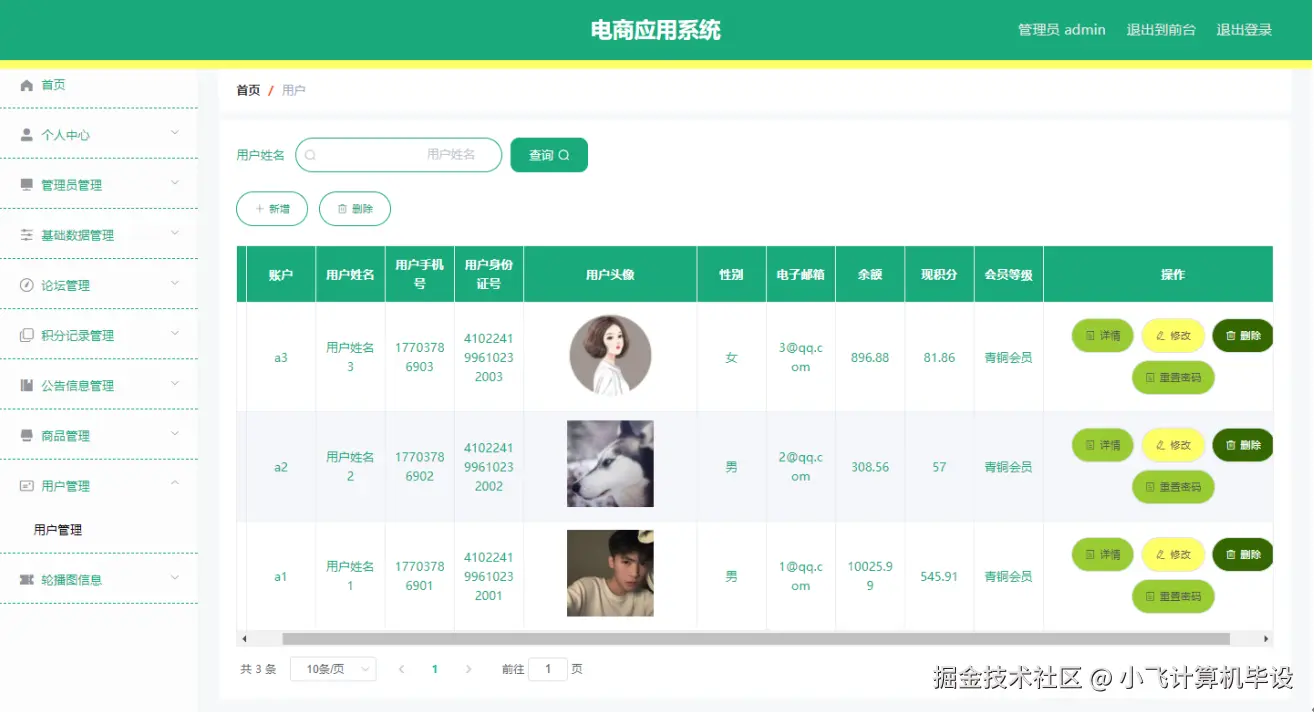
Task: Click the magnifier icon inside the search box
Action: pos(310,155)
